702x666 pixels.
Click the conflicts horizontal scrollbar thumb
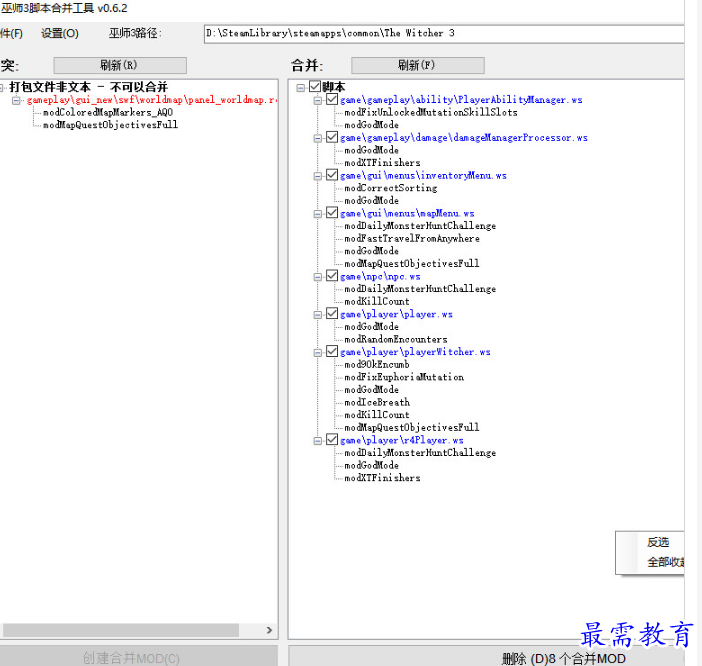pos(120,630)
